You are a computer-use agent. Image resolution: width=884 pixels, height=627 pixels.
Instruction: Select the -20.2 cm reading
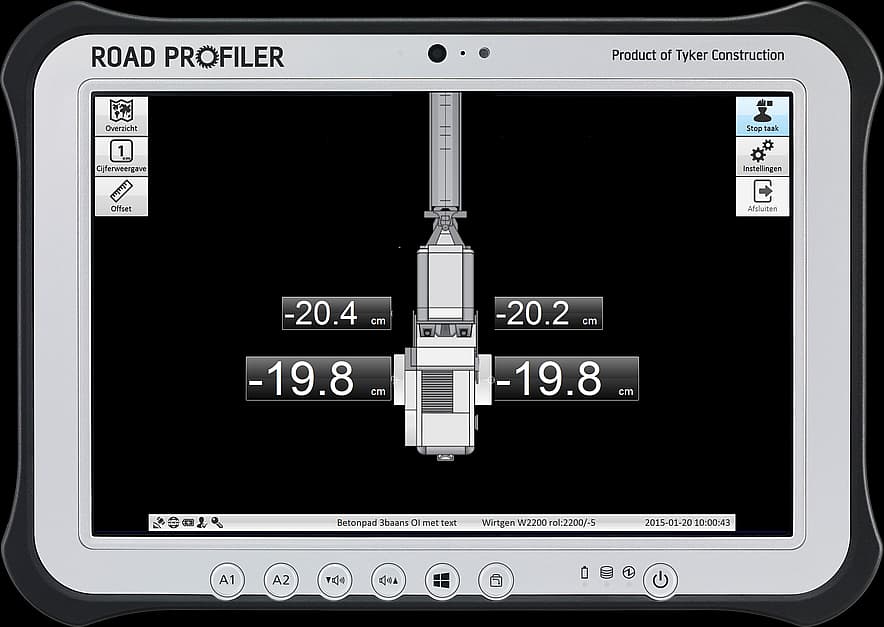point(549,314)
